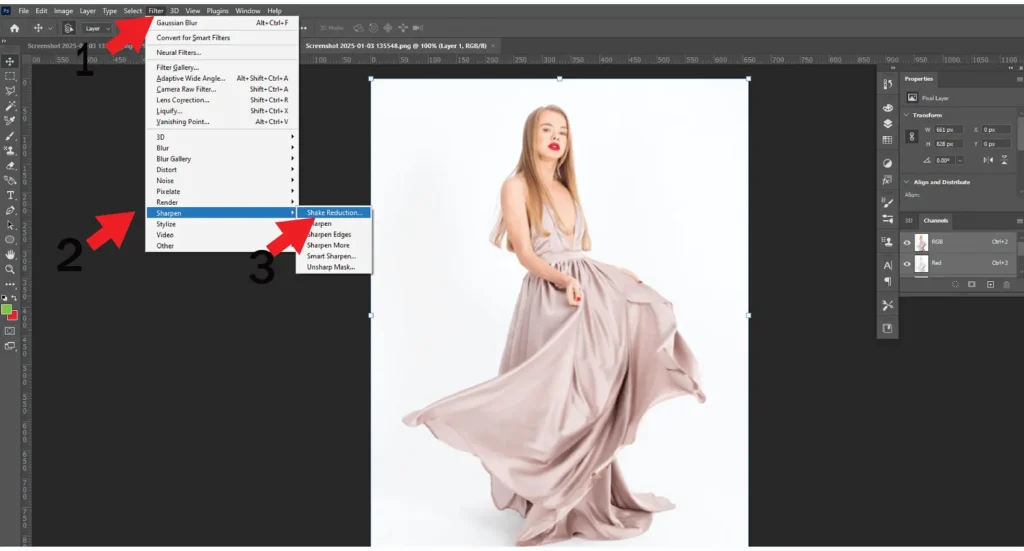
Task: Open Neural Filters from the Filter menu
Action: (x=178, y=52)
